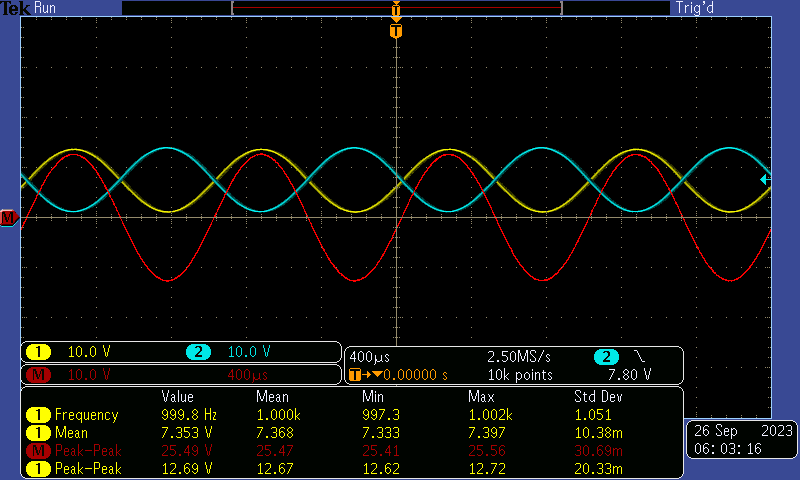Click the yellow Peak-Peak measurement label
Image resolution: width=800 pixels, height=480 pixels.
pos(88,469)
